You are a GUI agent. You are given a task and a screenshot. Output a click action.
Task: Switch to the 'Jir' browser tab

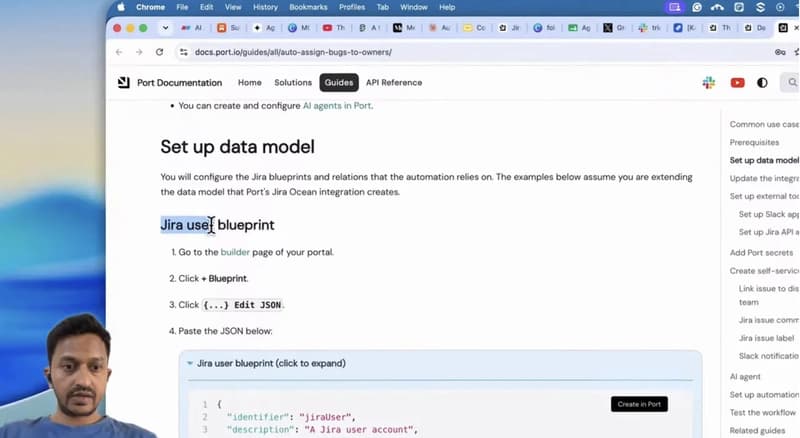point(509,28)
